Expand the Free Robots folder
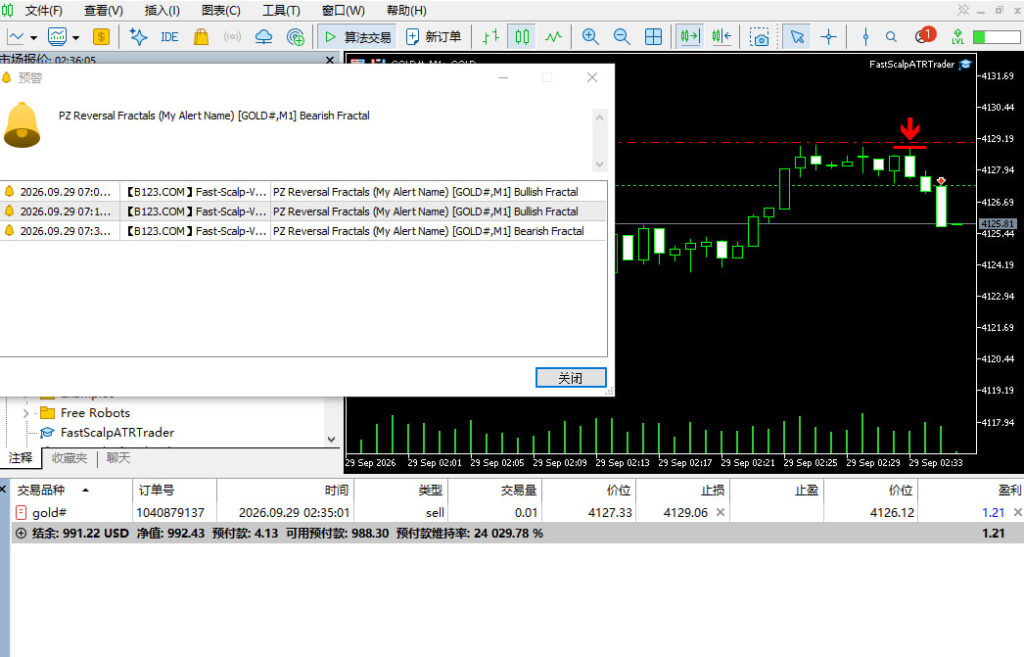The image size is (1024, 657). click(x=25, y=413)
